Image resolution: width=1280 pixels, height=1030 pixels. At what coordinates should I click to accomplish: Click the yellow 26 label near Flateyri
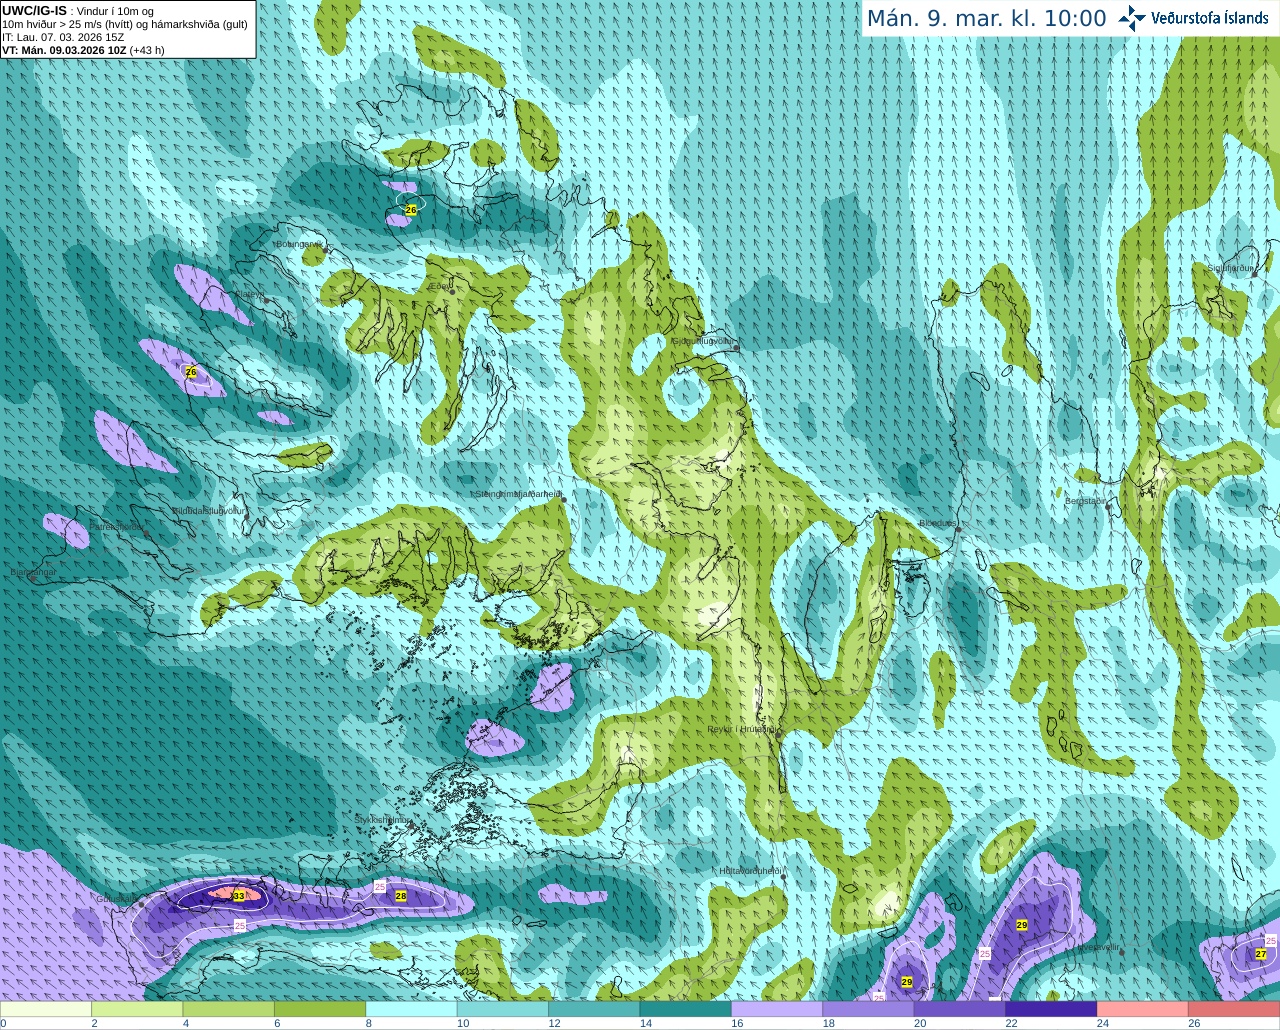(191, 372)
